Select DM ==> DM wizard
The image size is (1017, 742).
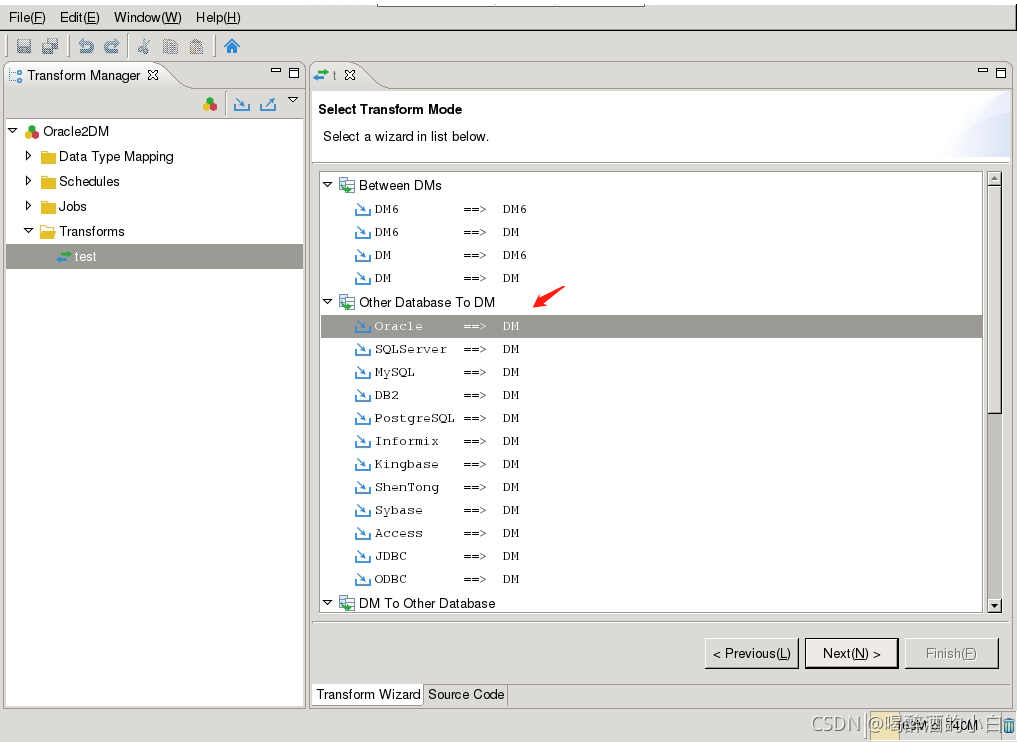(x=651, y=278)
